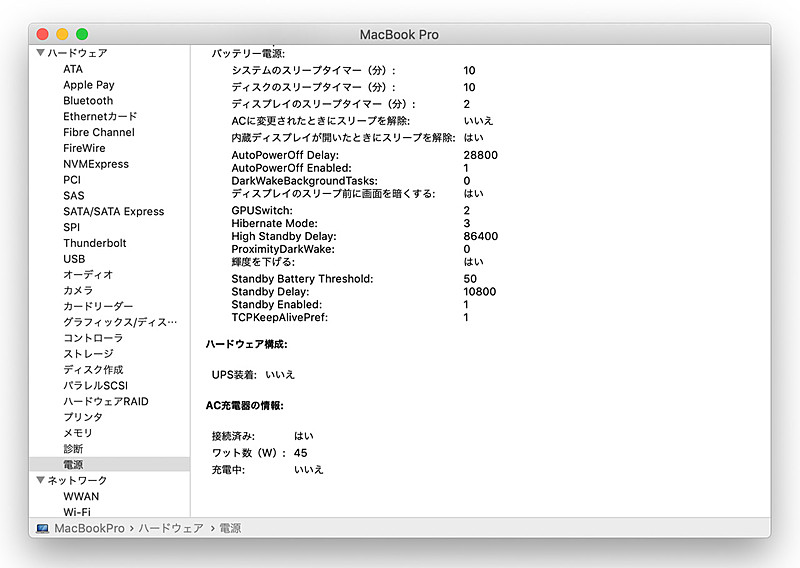Open the WWAN network entry

pos(81,496)
